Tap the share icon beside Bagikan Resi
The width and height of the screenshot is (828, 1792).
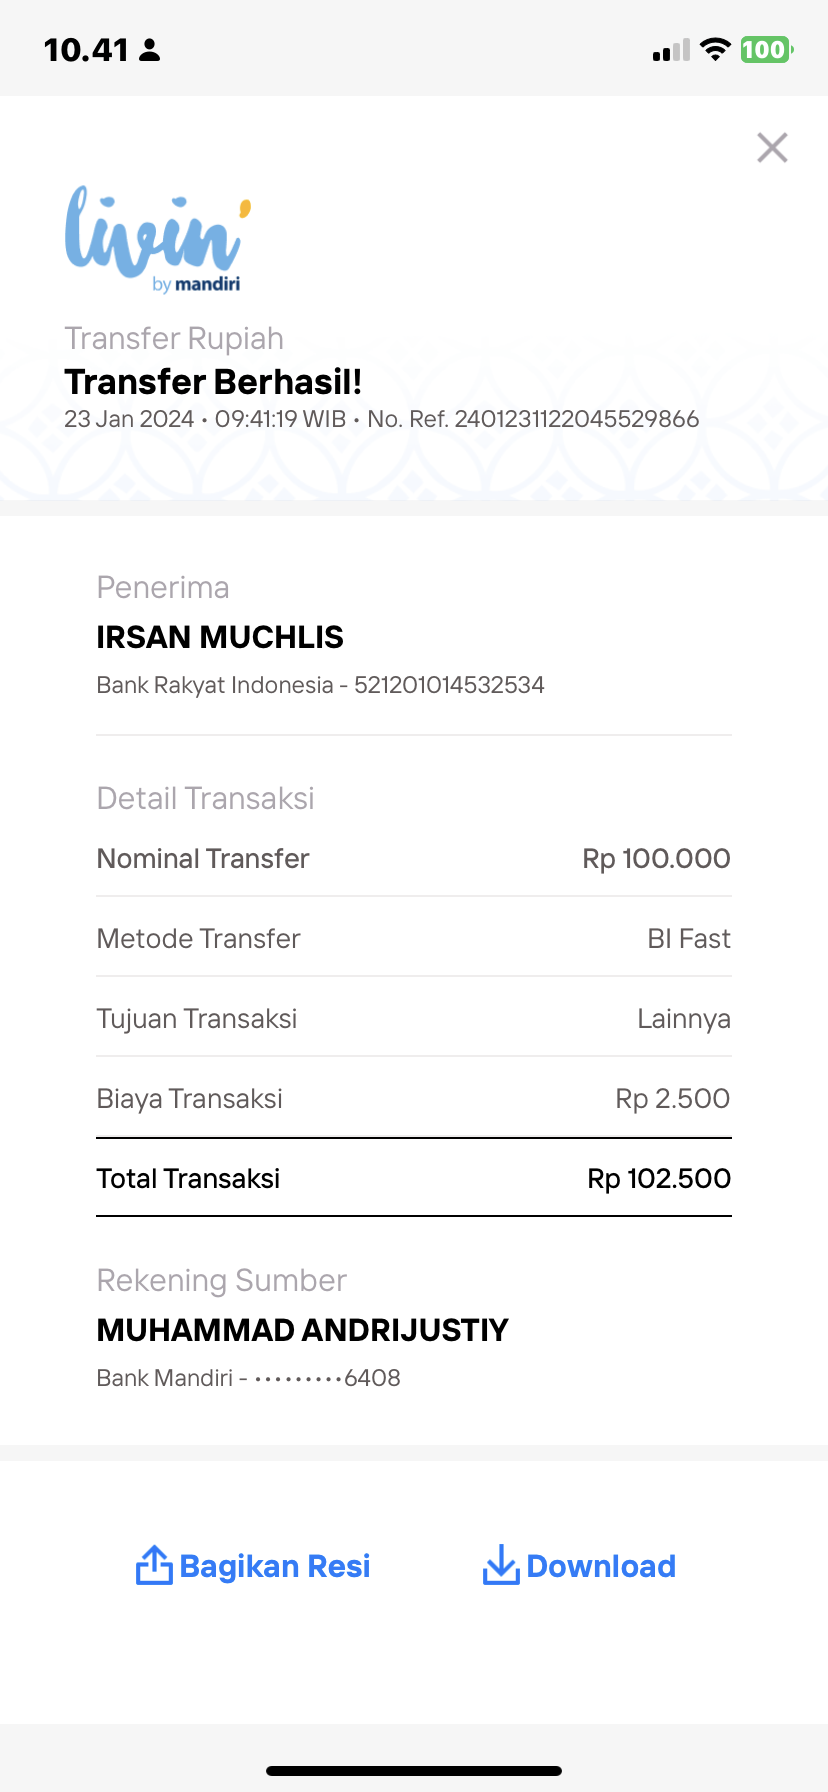point(154,1565)
